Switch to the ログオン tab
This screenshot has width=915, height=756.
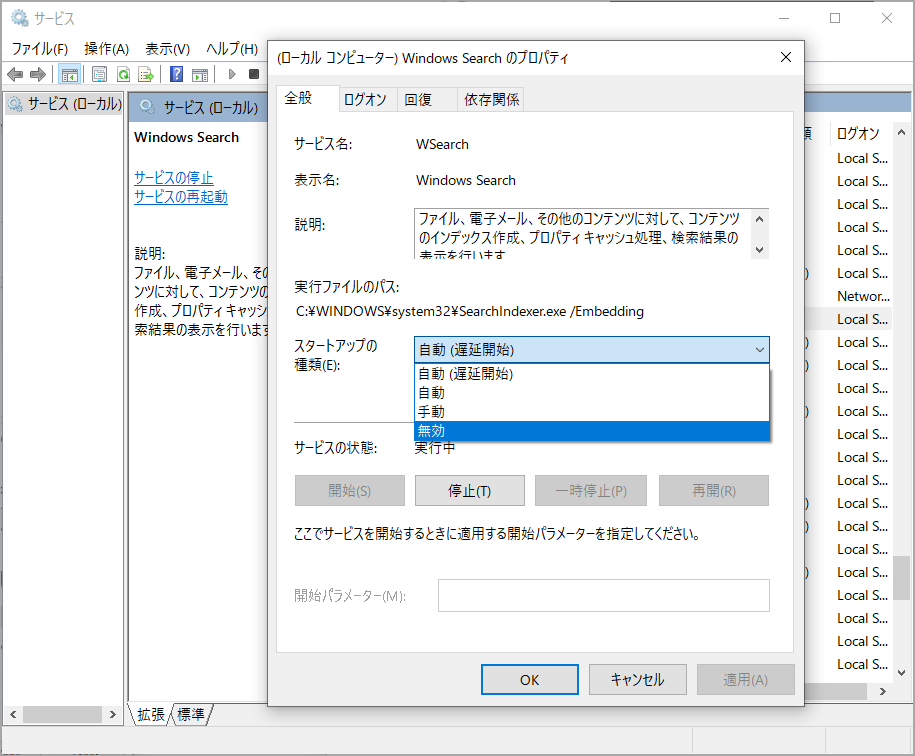point(365,99)
